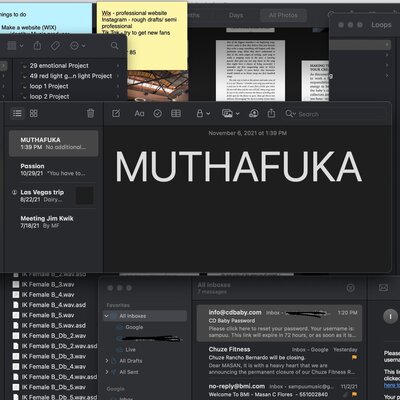
Task: Open the lock note dropdown
Action: (x=203, y=114)
